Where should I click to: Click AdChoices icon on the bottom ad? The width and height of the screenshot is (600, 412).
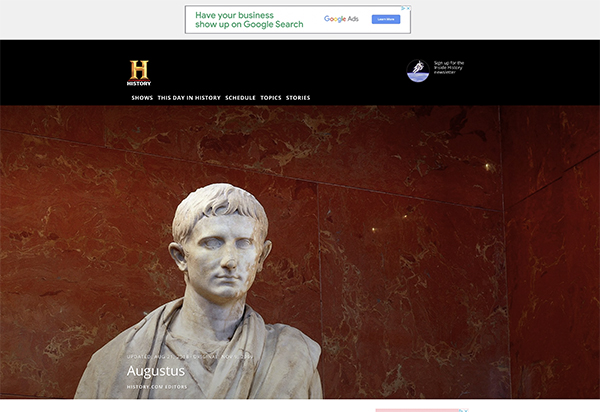click(463, 410)
